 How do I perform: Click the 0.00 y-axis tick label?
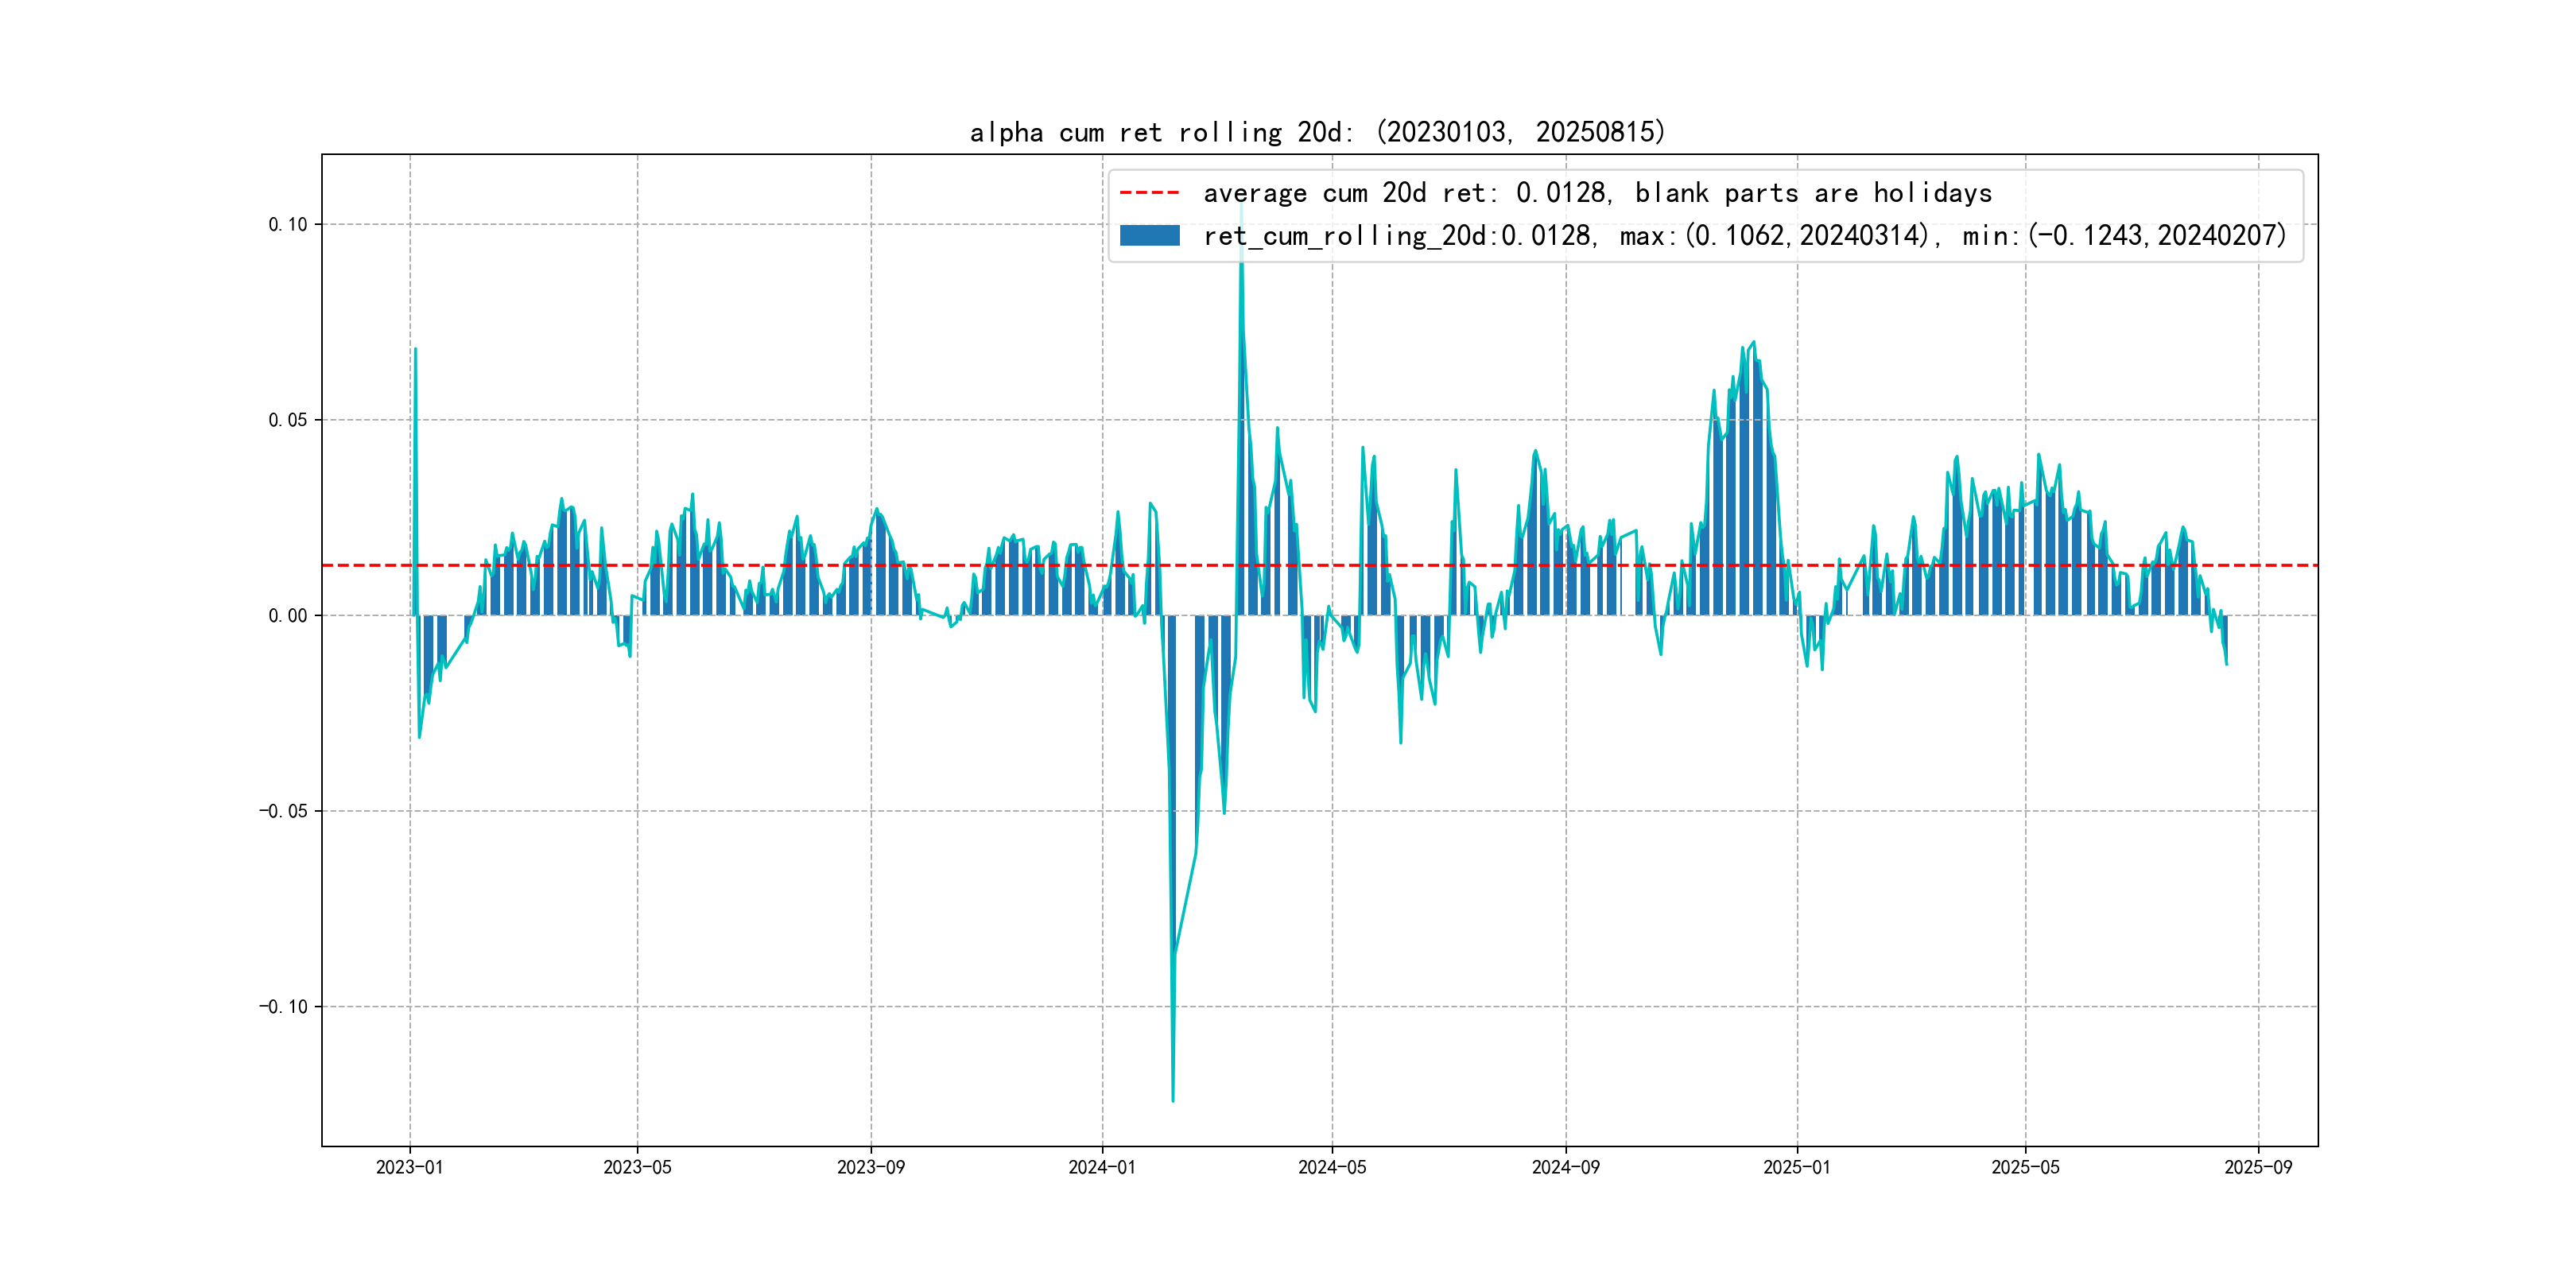(x=287, y=616)
